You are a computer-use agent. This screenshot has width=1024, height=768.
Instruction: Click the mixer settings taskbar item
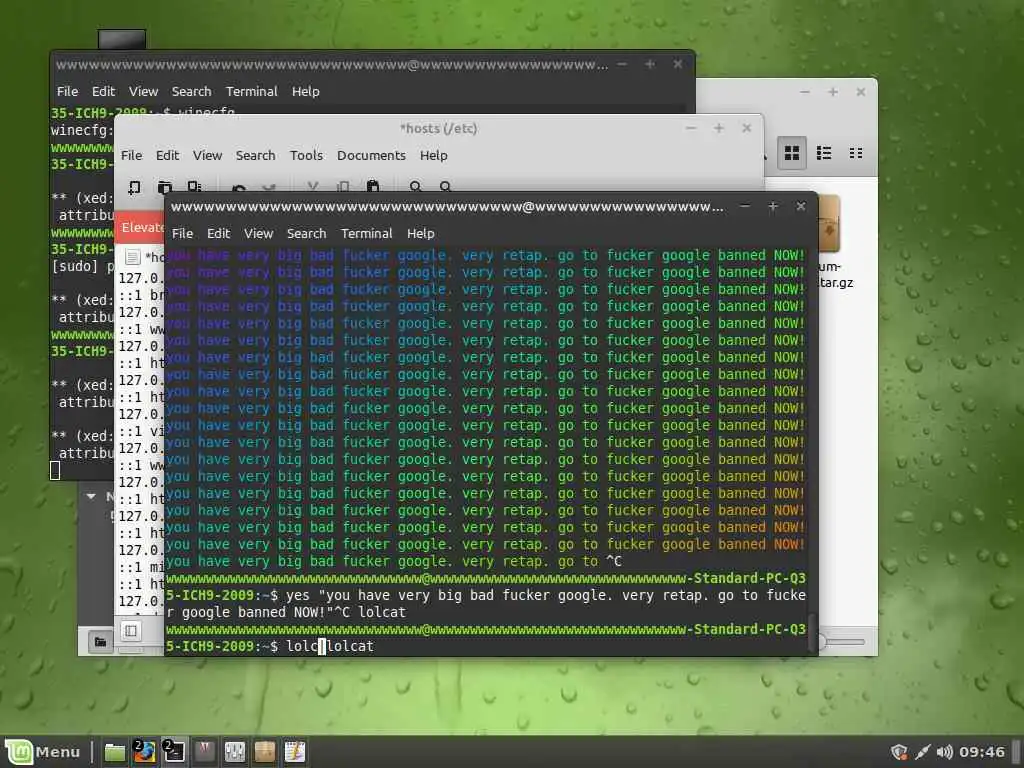point(234,752)
